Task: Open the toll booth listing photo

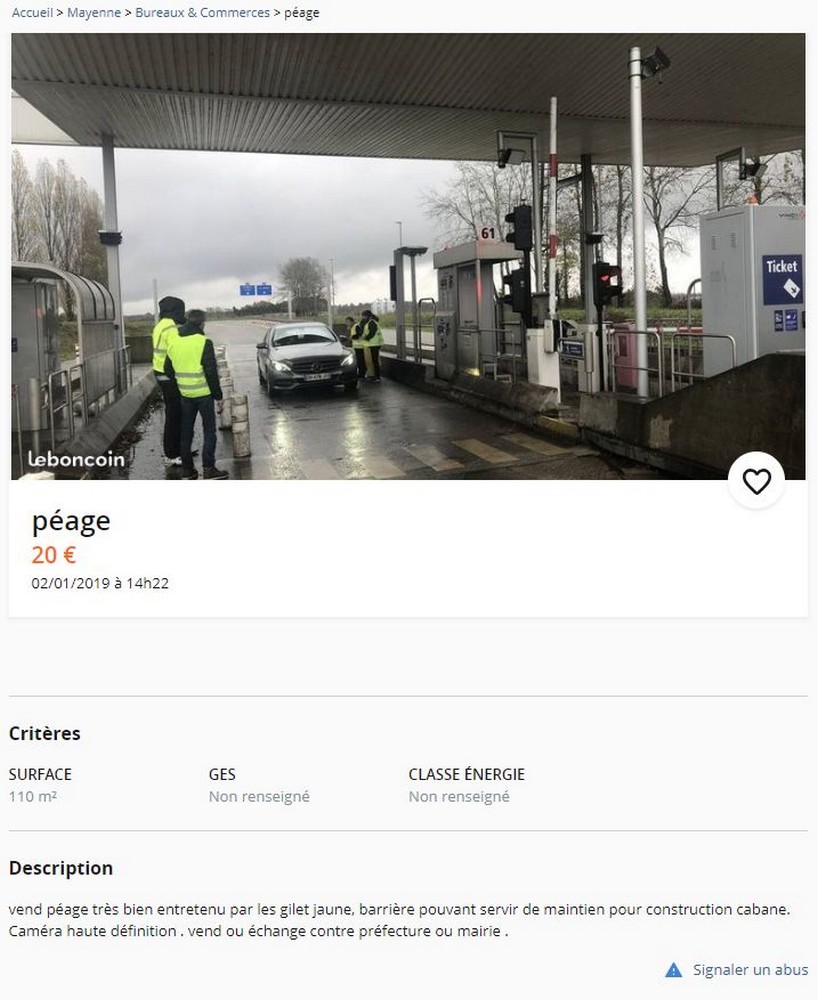Action: click(x=408, y=256)
